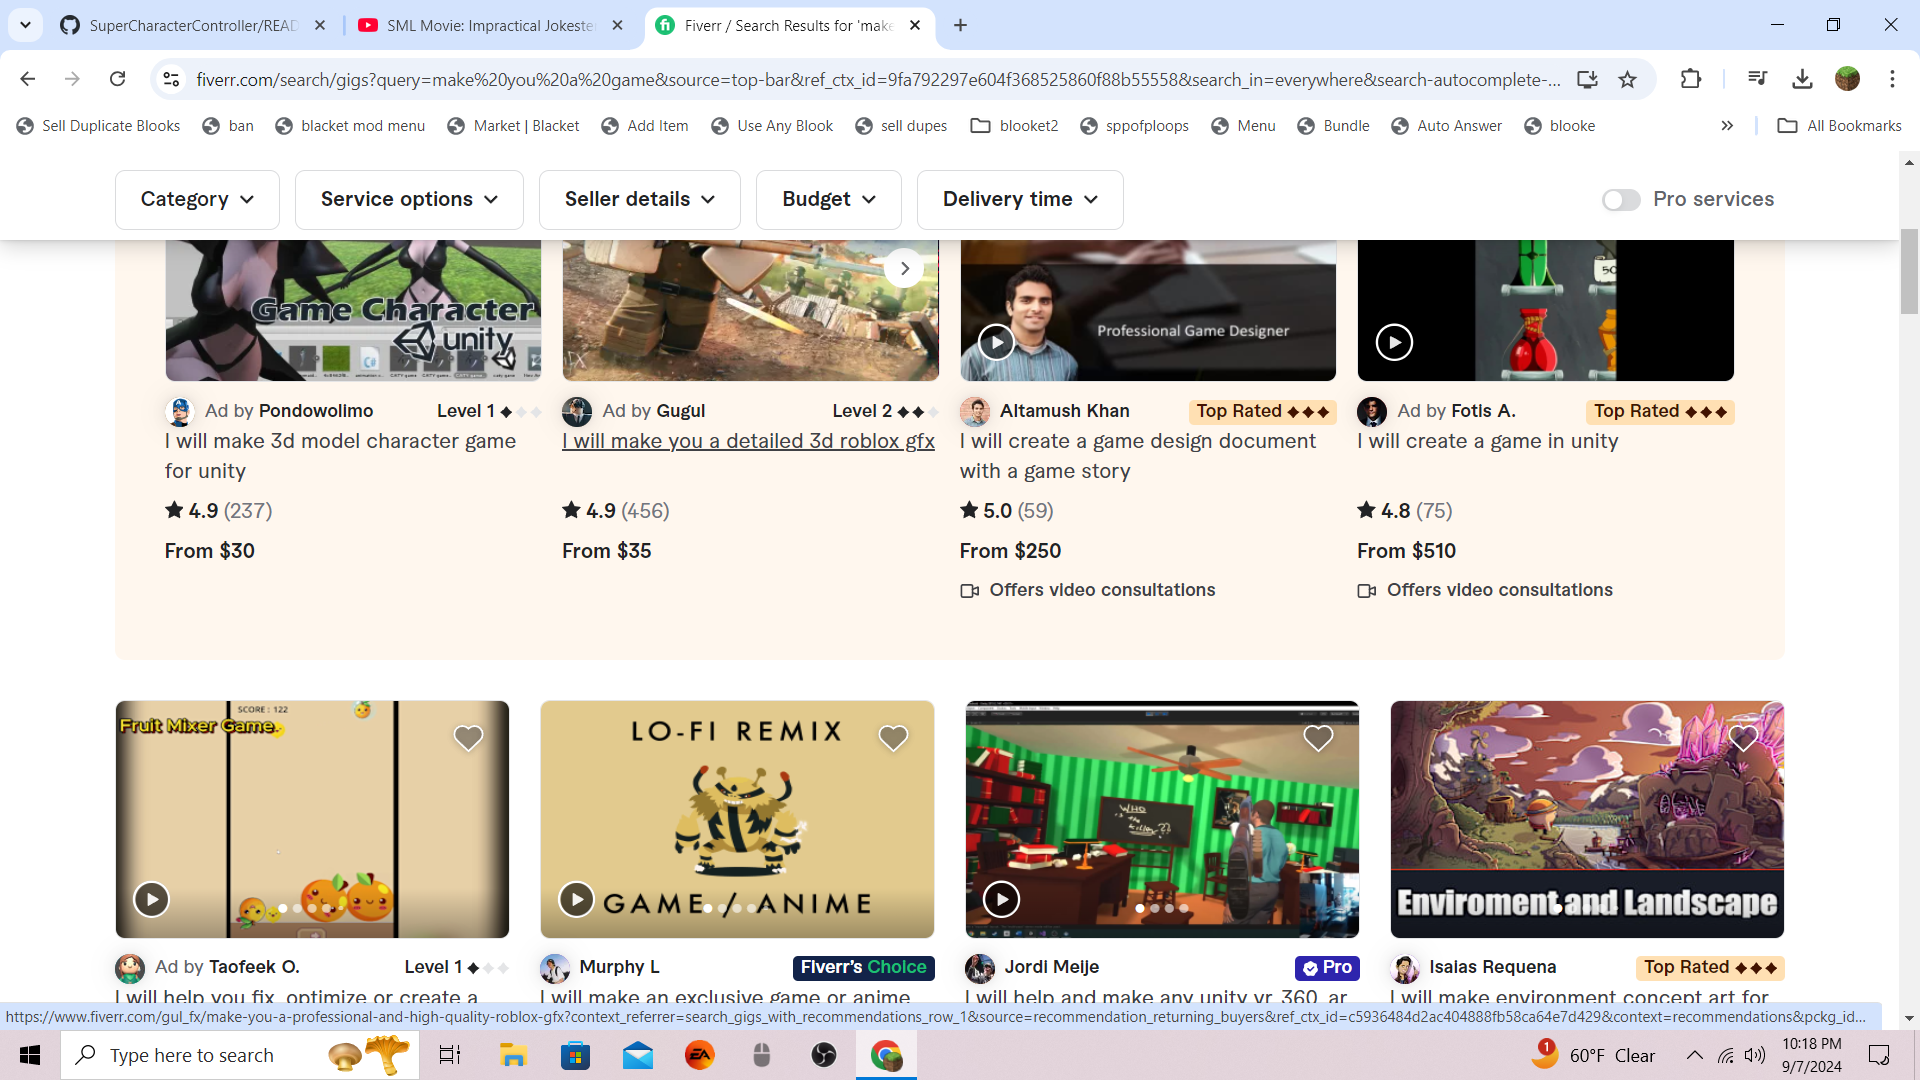This screenshot has width=1920, height=1080.
Task: Expand the Delivery time dropdown
Action: [1019, 200]
